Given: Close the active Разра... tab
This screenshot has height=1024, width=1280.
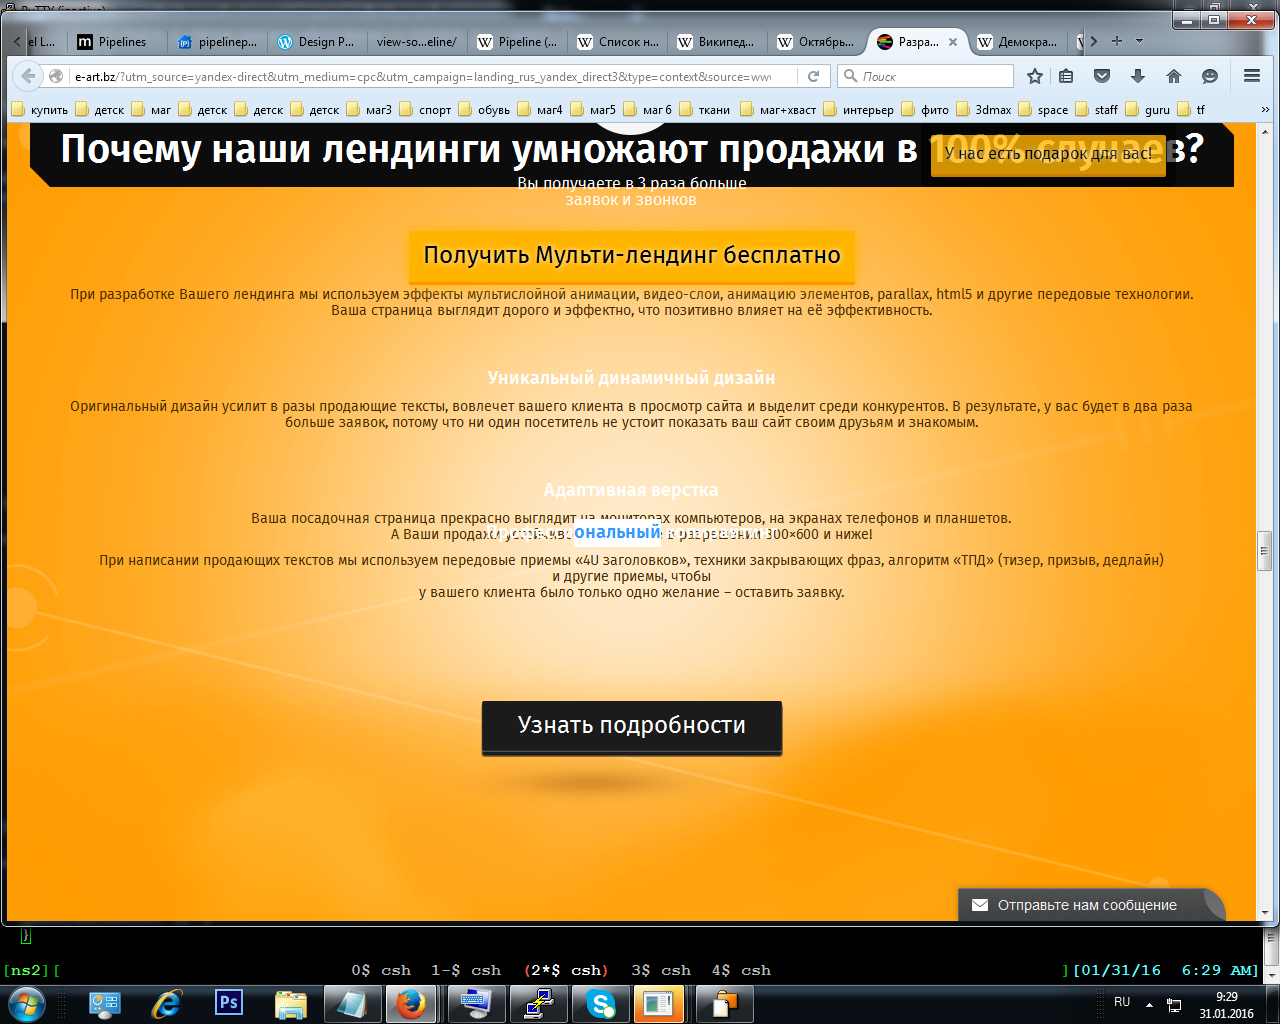Looking at the screenshot, I should [x=953, y=42].
